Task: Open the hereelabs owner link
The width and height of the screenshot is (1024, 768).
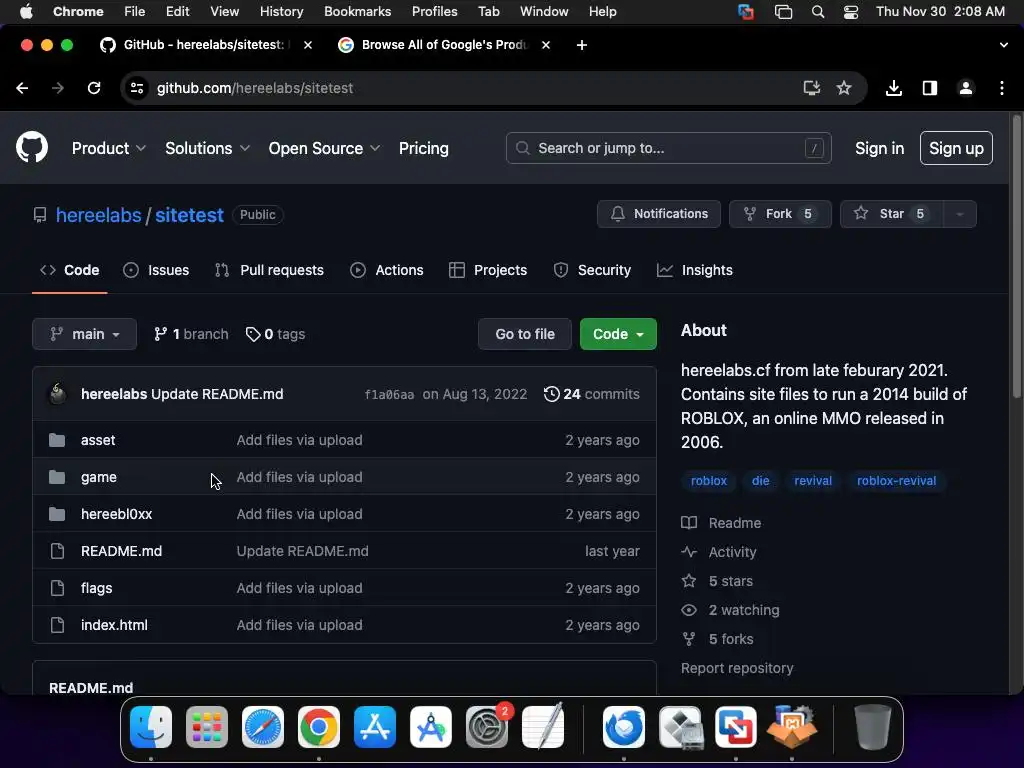Action: click(99, 215)
